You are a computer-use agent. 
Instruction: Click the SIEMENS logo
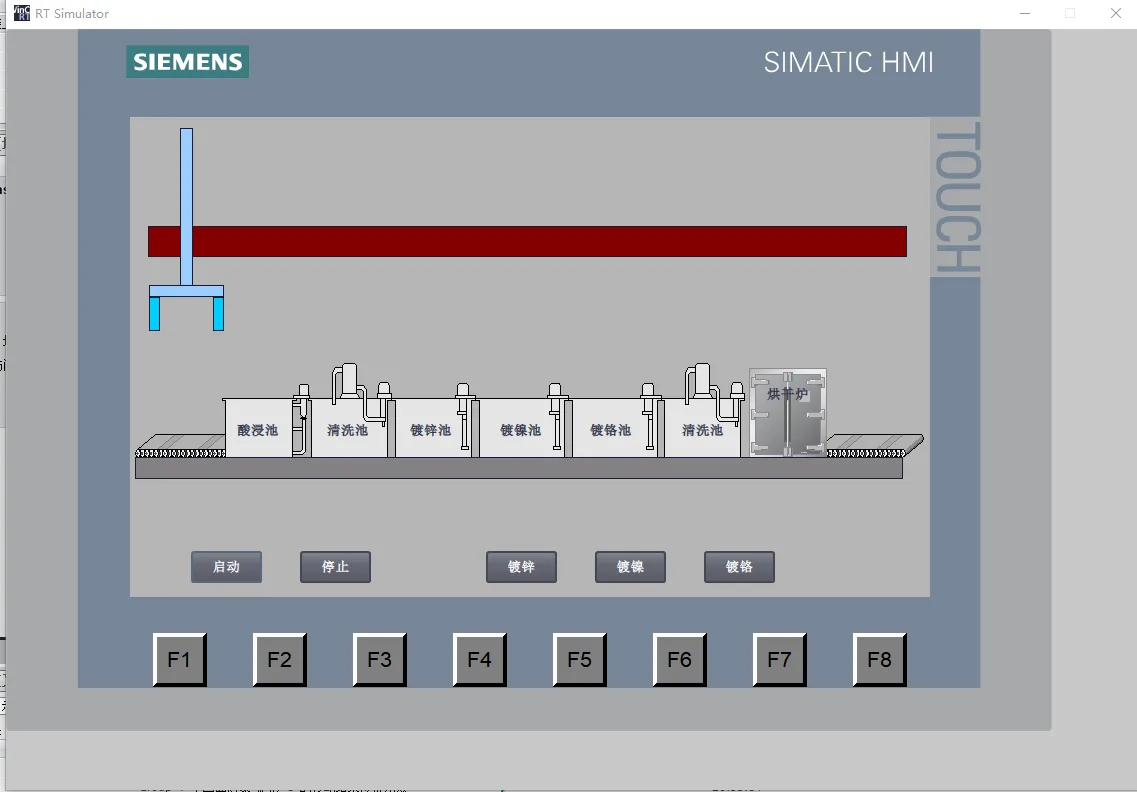tap(188, 62)
